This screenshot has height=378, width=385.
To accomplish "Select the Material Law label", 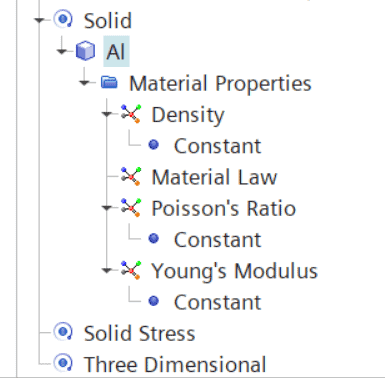I will coord(214,177).
